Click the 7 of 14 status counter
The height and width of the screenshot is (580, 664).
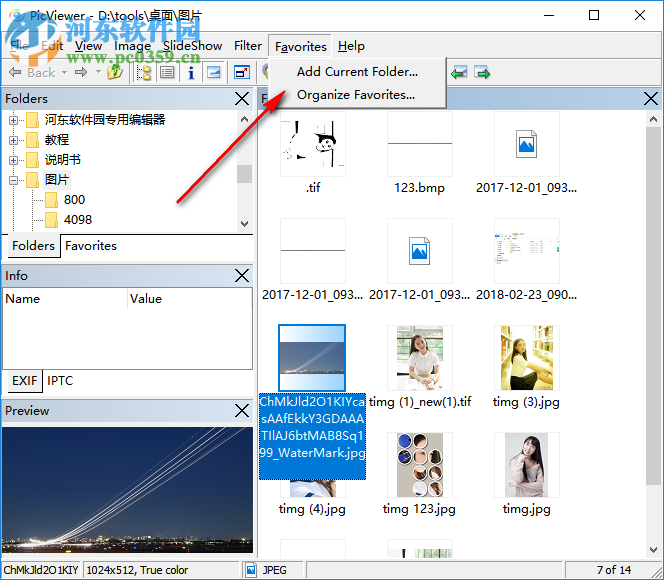point(614,570)
